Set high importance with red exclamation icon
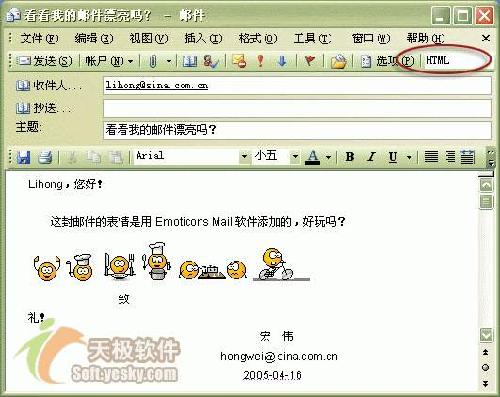The height and width of the screenshot is (397, 500). pyautogui.click(x=261, y=61)
